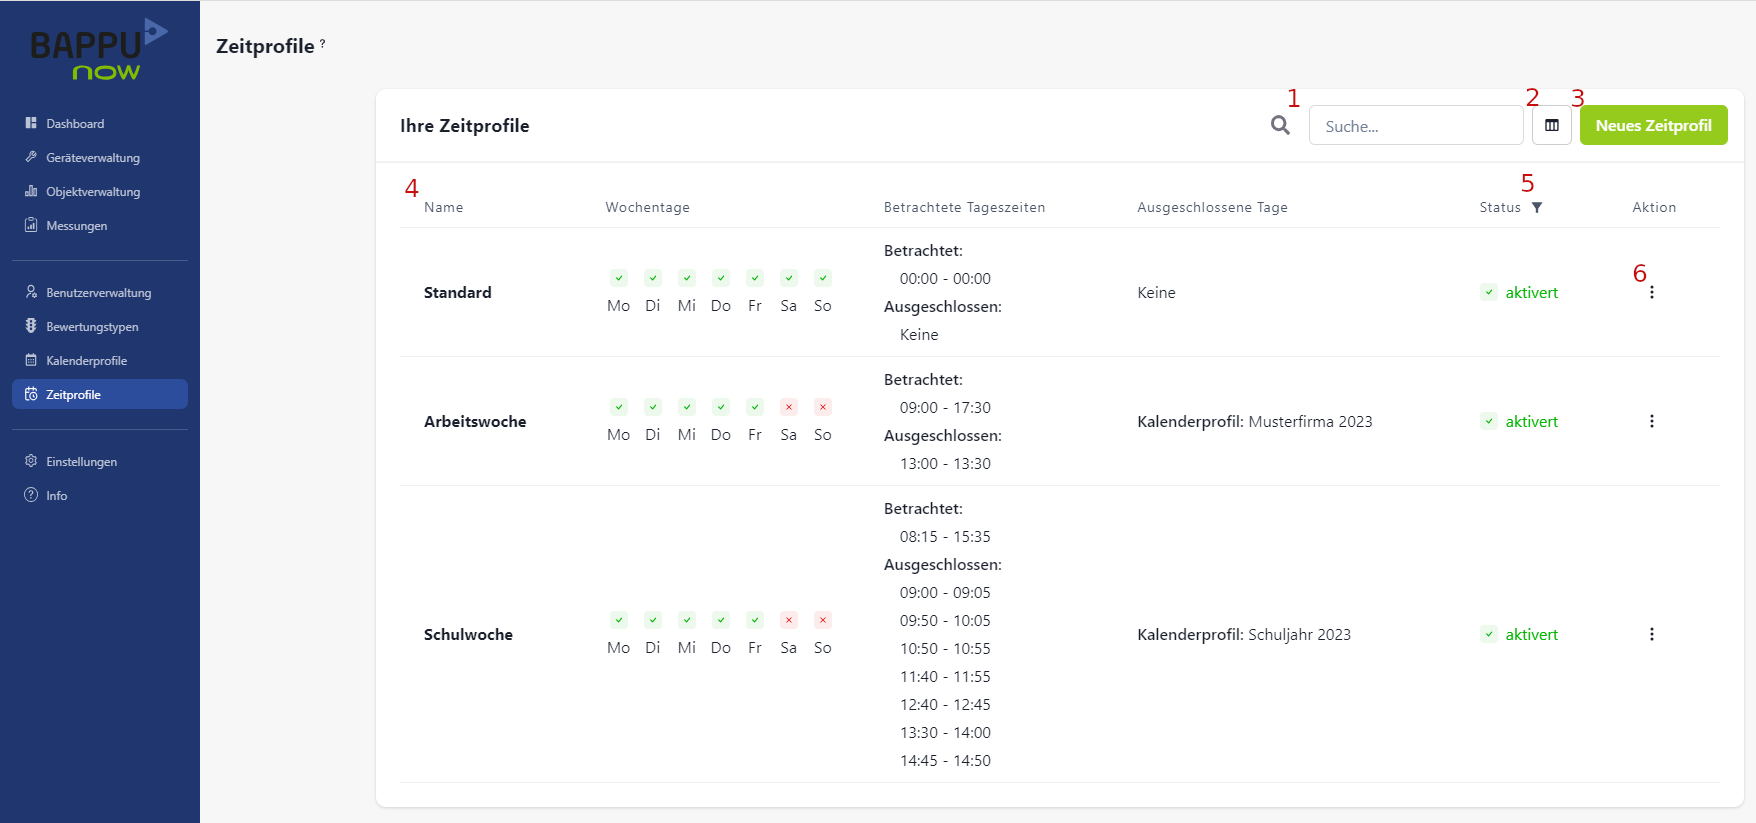The width and height of the screenshot is (1756, 823).
Task: Click the 00:00 - 00:00 time range
Action: tap(945, 278)
